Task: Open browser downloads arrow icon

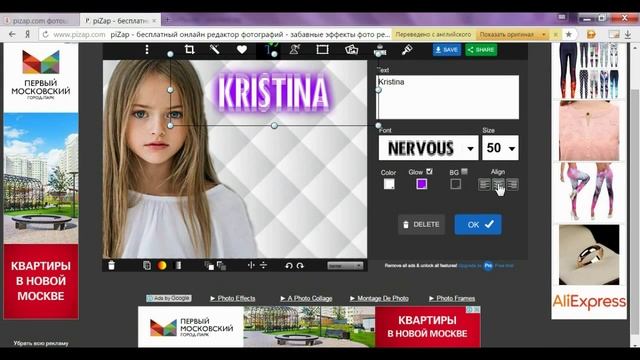Action: (x=628, y=35)
